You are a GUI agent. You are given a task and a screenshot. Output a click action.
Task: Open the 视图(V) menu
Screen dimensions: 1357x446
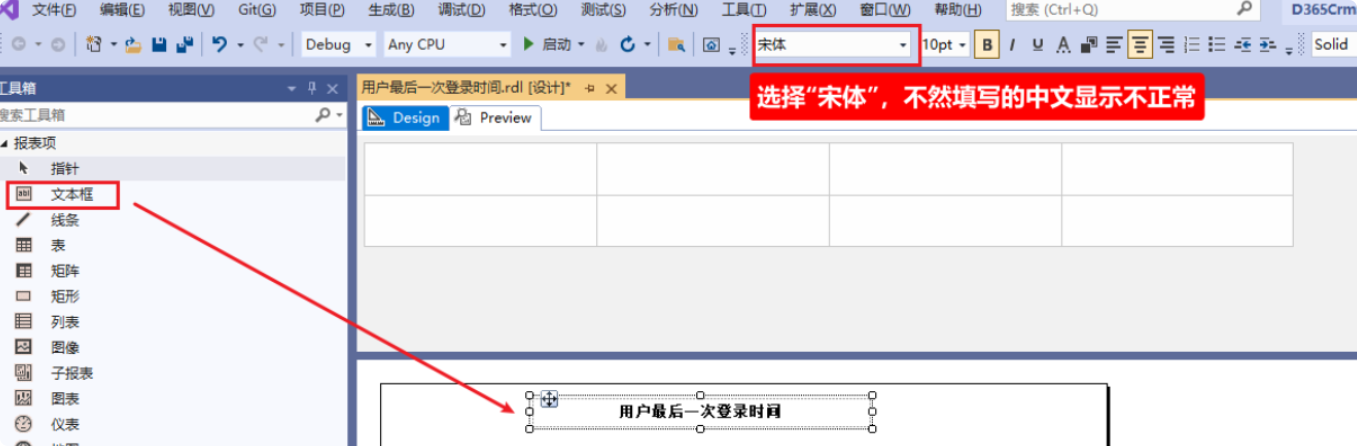pos(191,10)
